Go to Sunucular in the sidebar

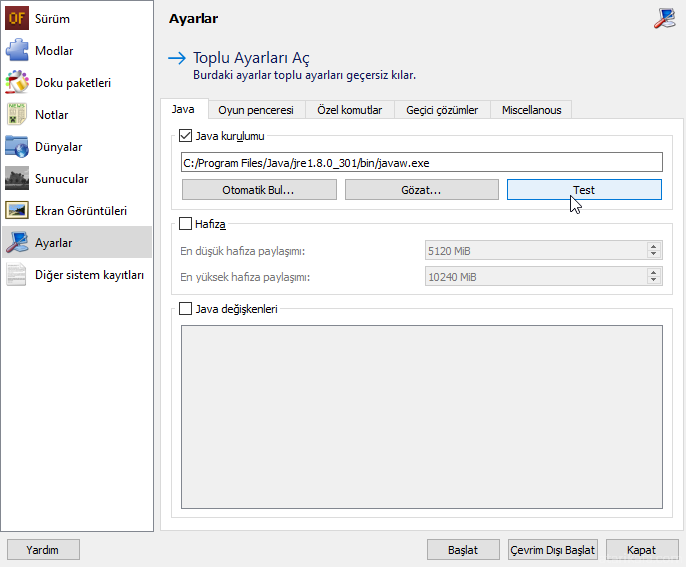(x=77, y=178)
